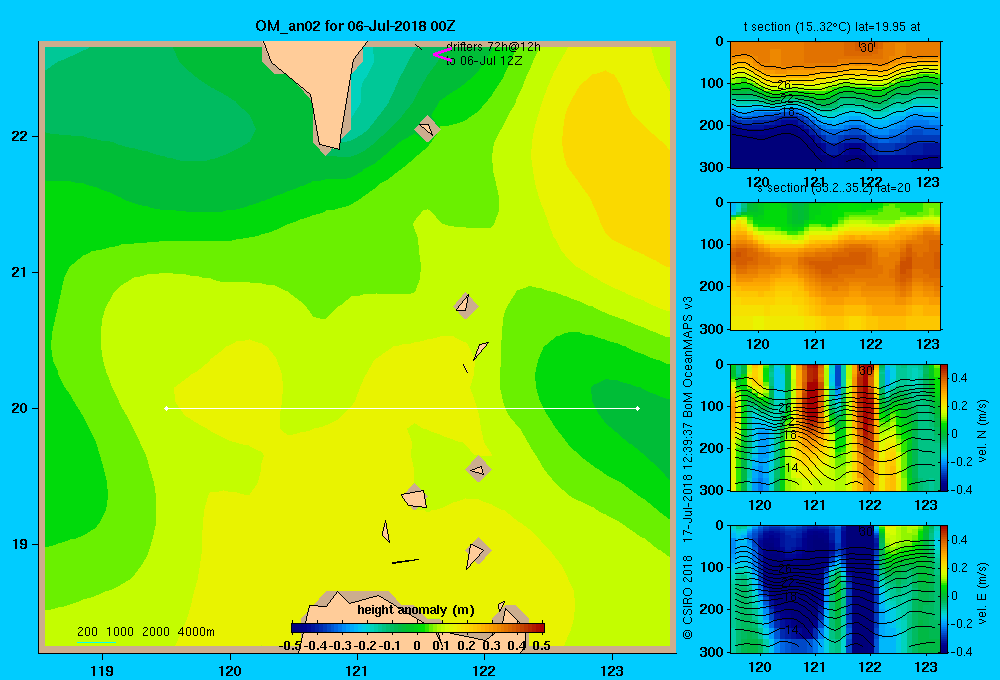Click the cyan 200 m contour legend line
1000x680 pixels.
(x=96, y=642)
